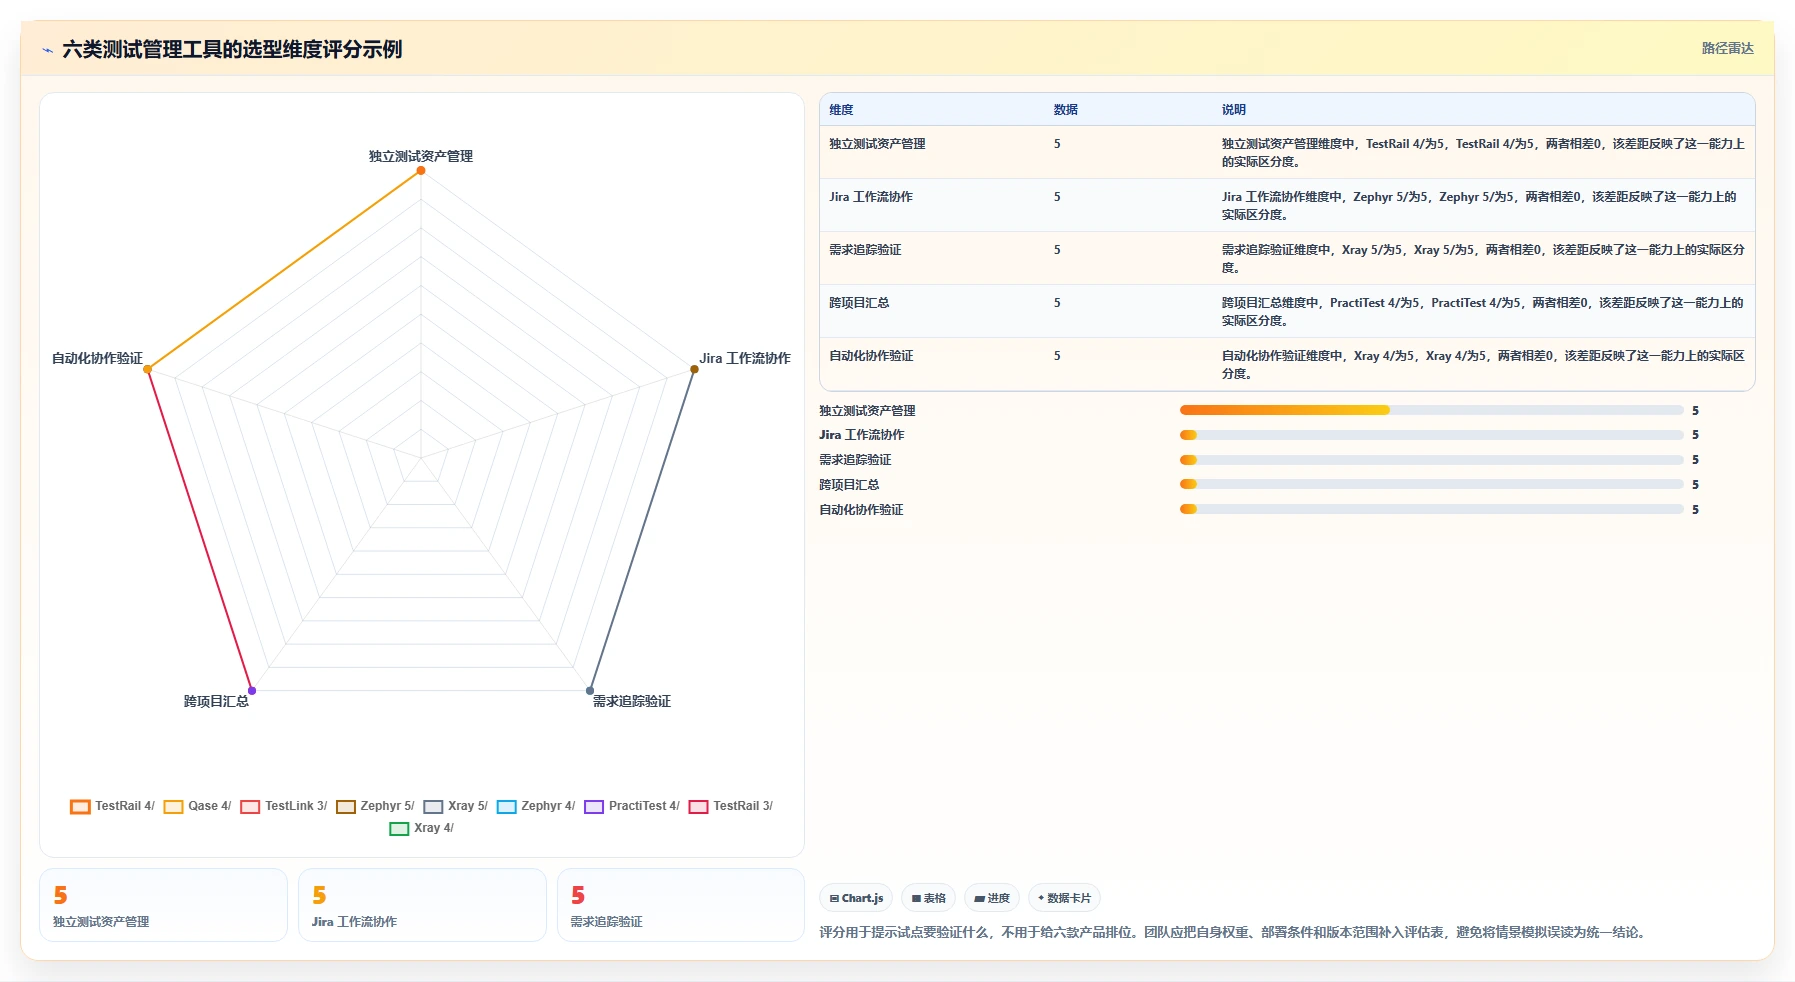Screen dimensions: 1795x982
Task: Click the blue icon beside the page title
Action: click(47, 50)
